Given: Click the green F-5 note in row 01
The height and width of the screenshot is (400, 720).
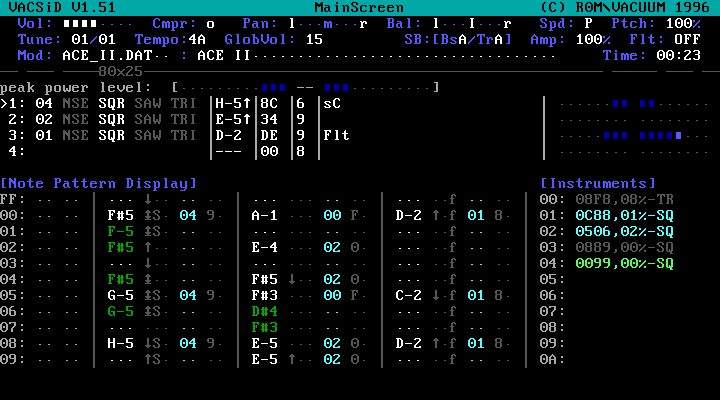Looking at the screenshot, I should tap(120, 231).
